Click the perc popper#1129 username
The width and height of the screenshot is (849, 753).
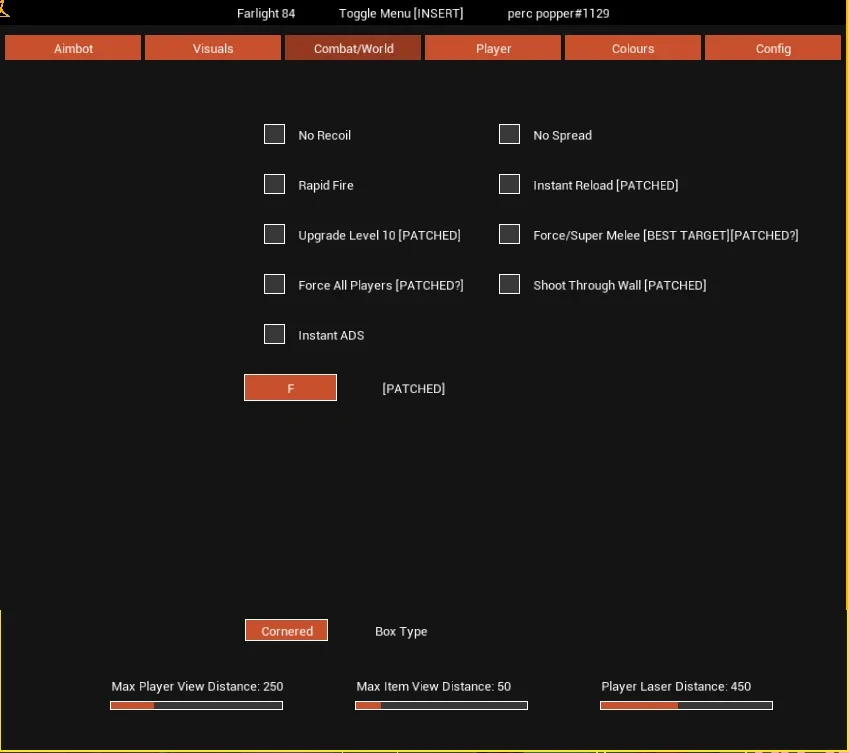pyautogui.click(x=558, y=14)
